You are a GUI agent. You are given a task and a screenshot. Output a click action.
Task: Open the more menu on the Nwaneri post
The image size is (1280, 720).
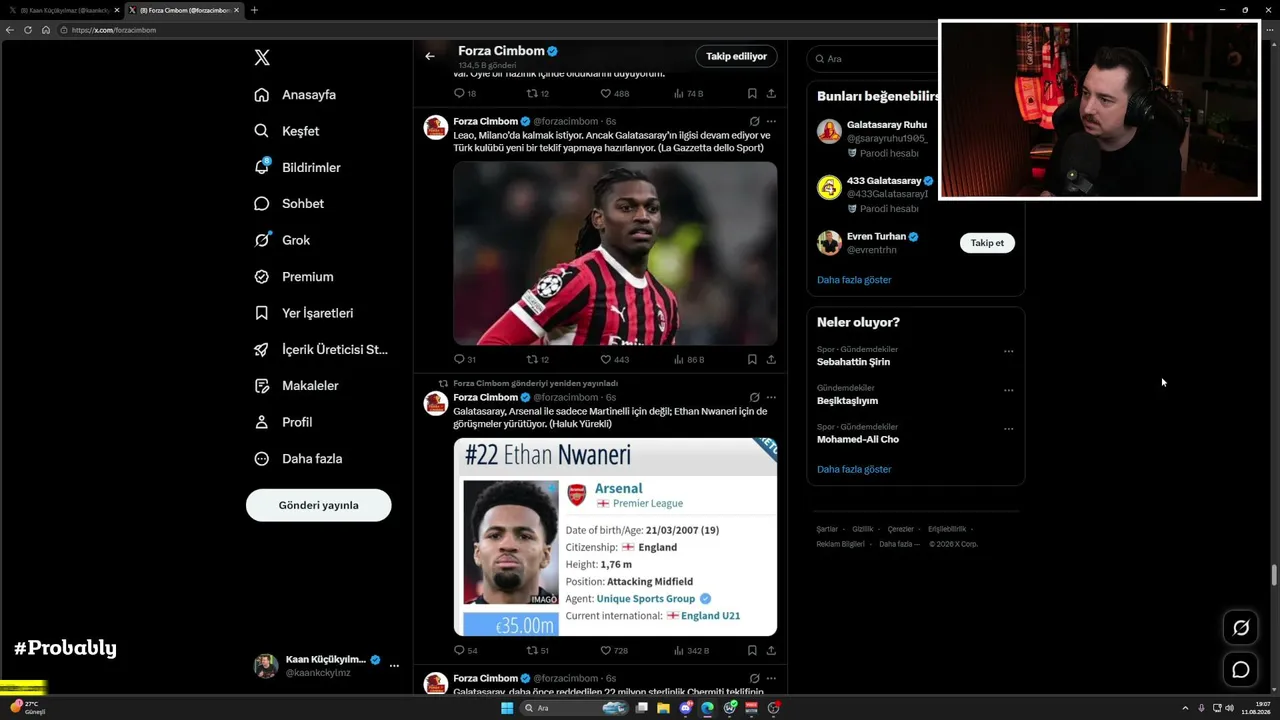pos(771,397)
